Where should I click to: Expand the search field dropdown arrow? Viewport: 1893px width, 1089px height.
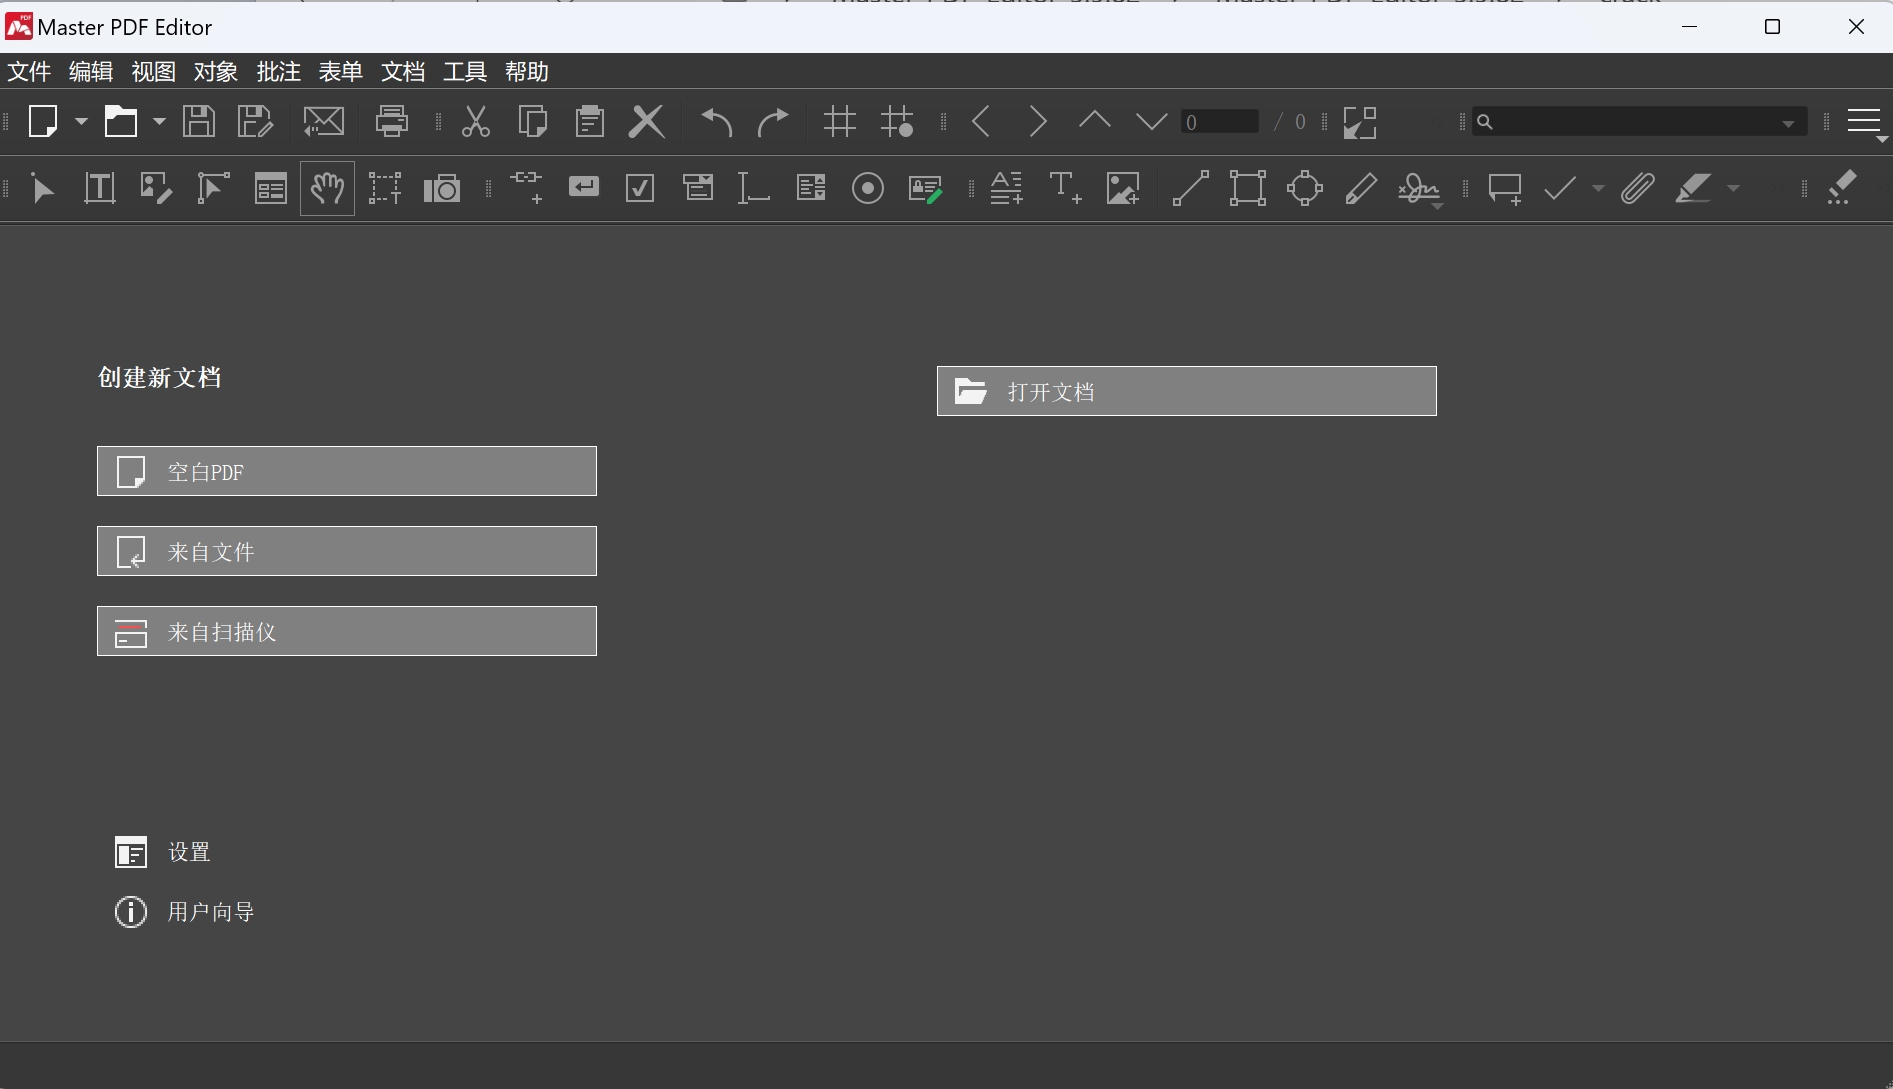[x=1788, y=123]
